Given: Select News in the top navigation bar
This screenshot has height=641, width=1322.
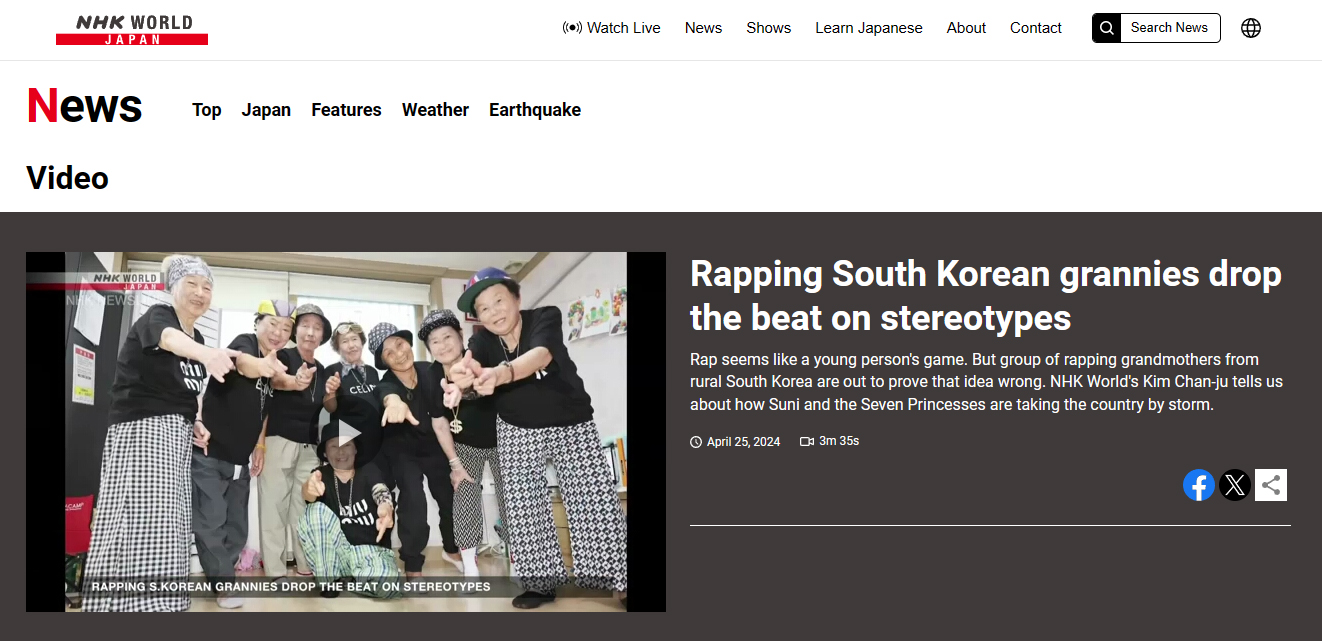Looking at the screenshot, I should pos(703,28).
